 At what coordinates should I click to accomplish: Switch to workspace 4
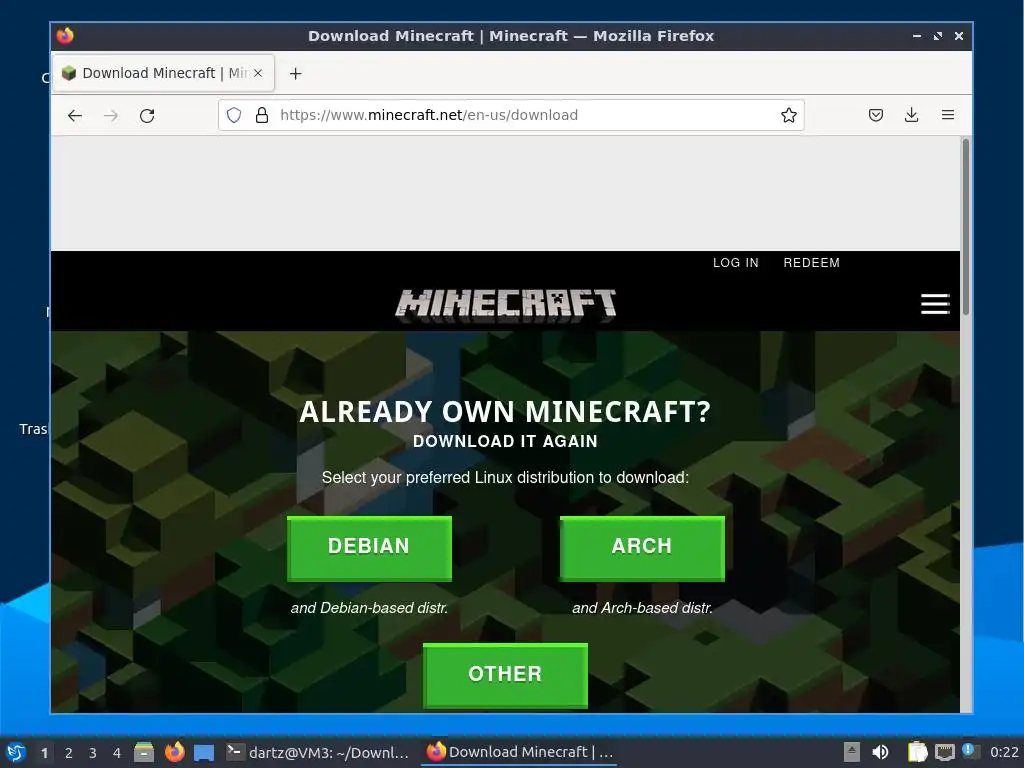pyautogui.click(x=117, y=753)
